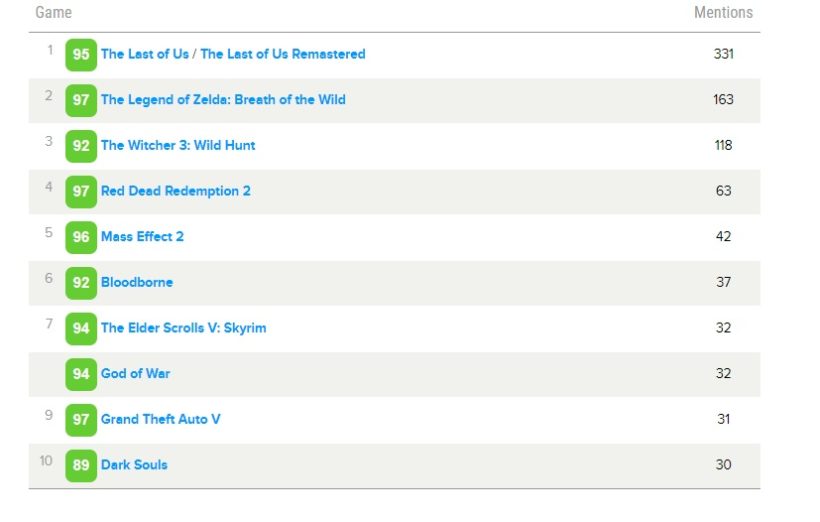The height and width of the screenshot is (522, 820).
Task: Go to Grand Theft Auto V page
Action: [160, 419]
